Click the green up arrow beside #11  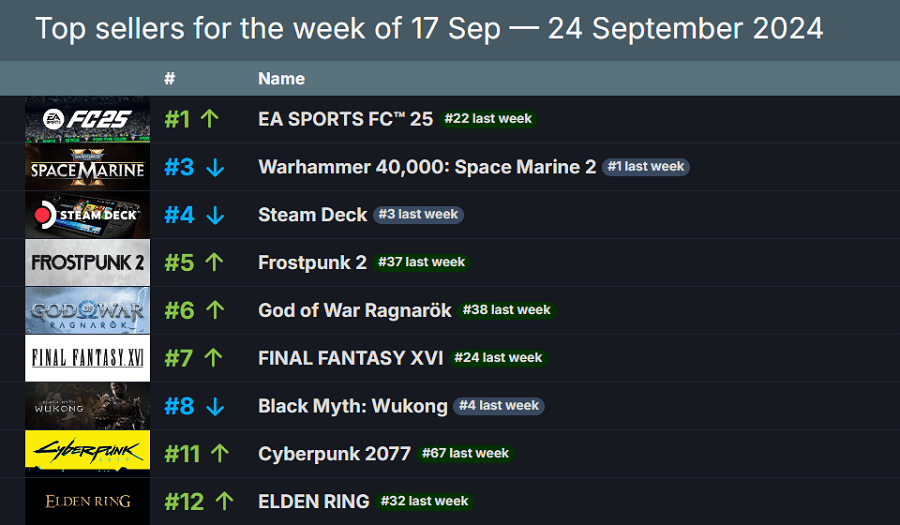(220, 454)
